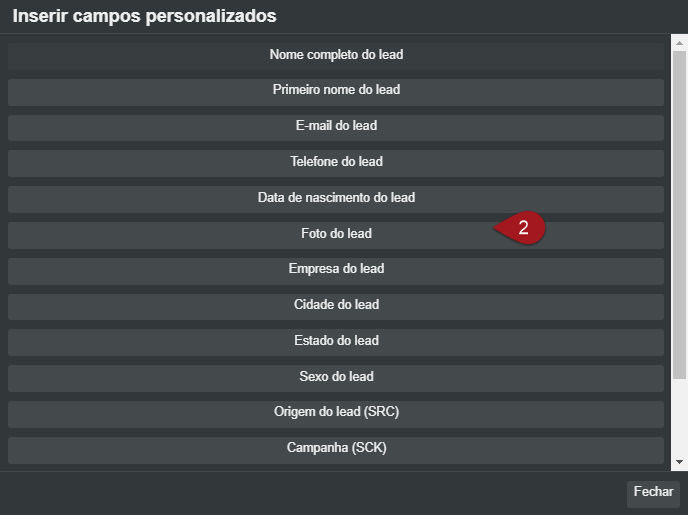Select Empresa do lead field
688x515 pixels.
336,269
